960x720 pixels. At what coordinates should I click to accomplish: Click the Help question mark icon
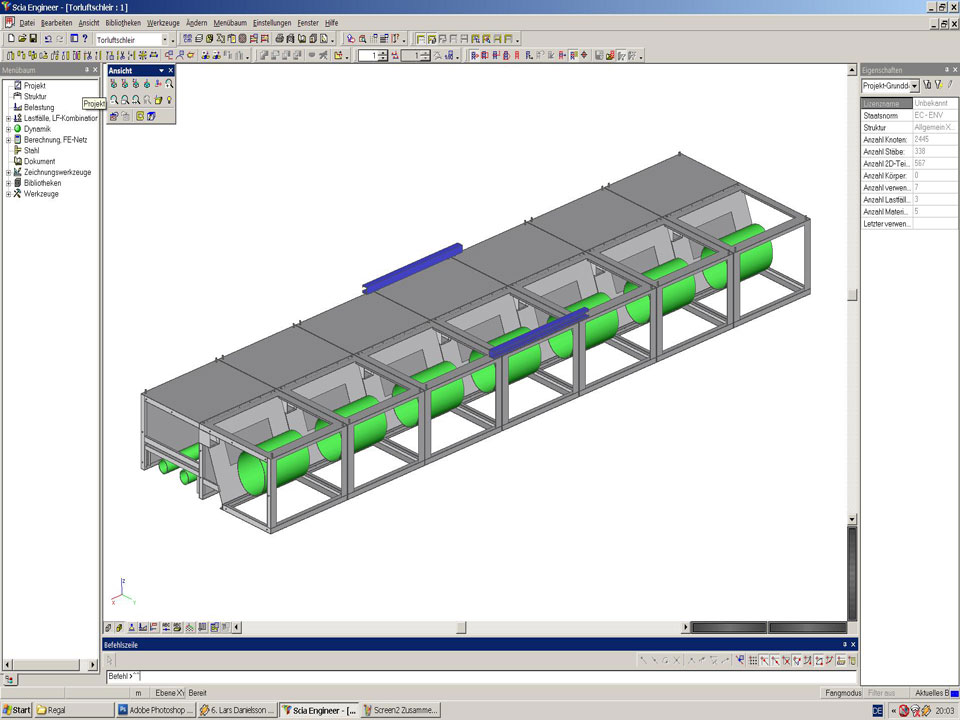pos(85,39)
